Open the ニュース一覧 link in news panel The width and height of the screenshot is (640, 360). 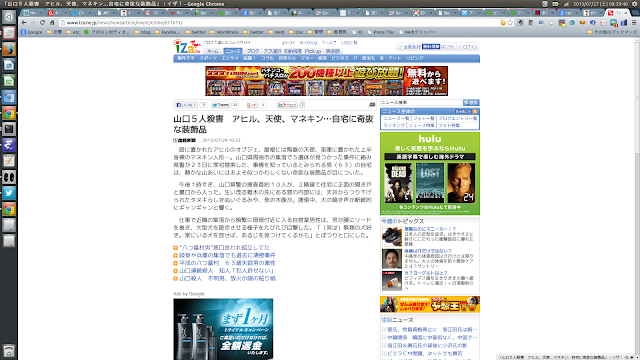tap(396, 118)
